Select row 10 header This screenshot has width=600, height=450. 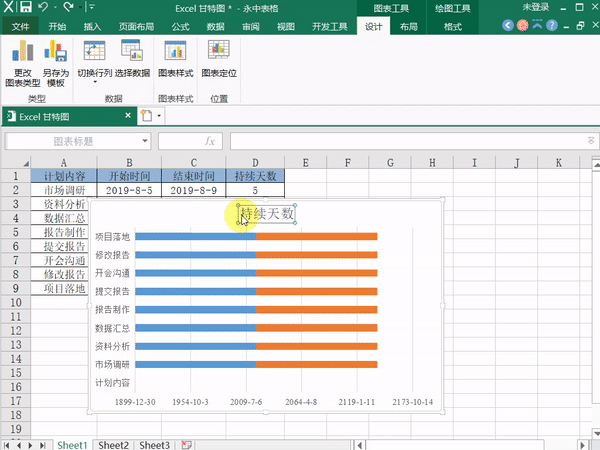click(15, 302)
